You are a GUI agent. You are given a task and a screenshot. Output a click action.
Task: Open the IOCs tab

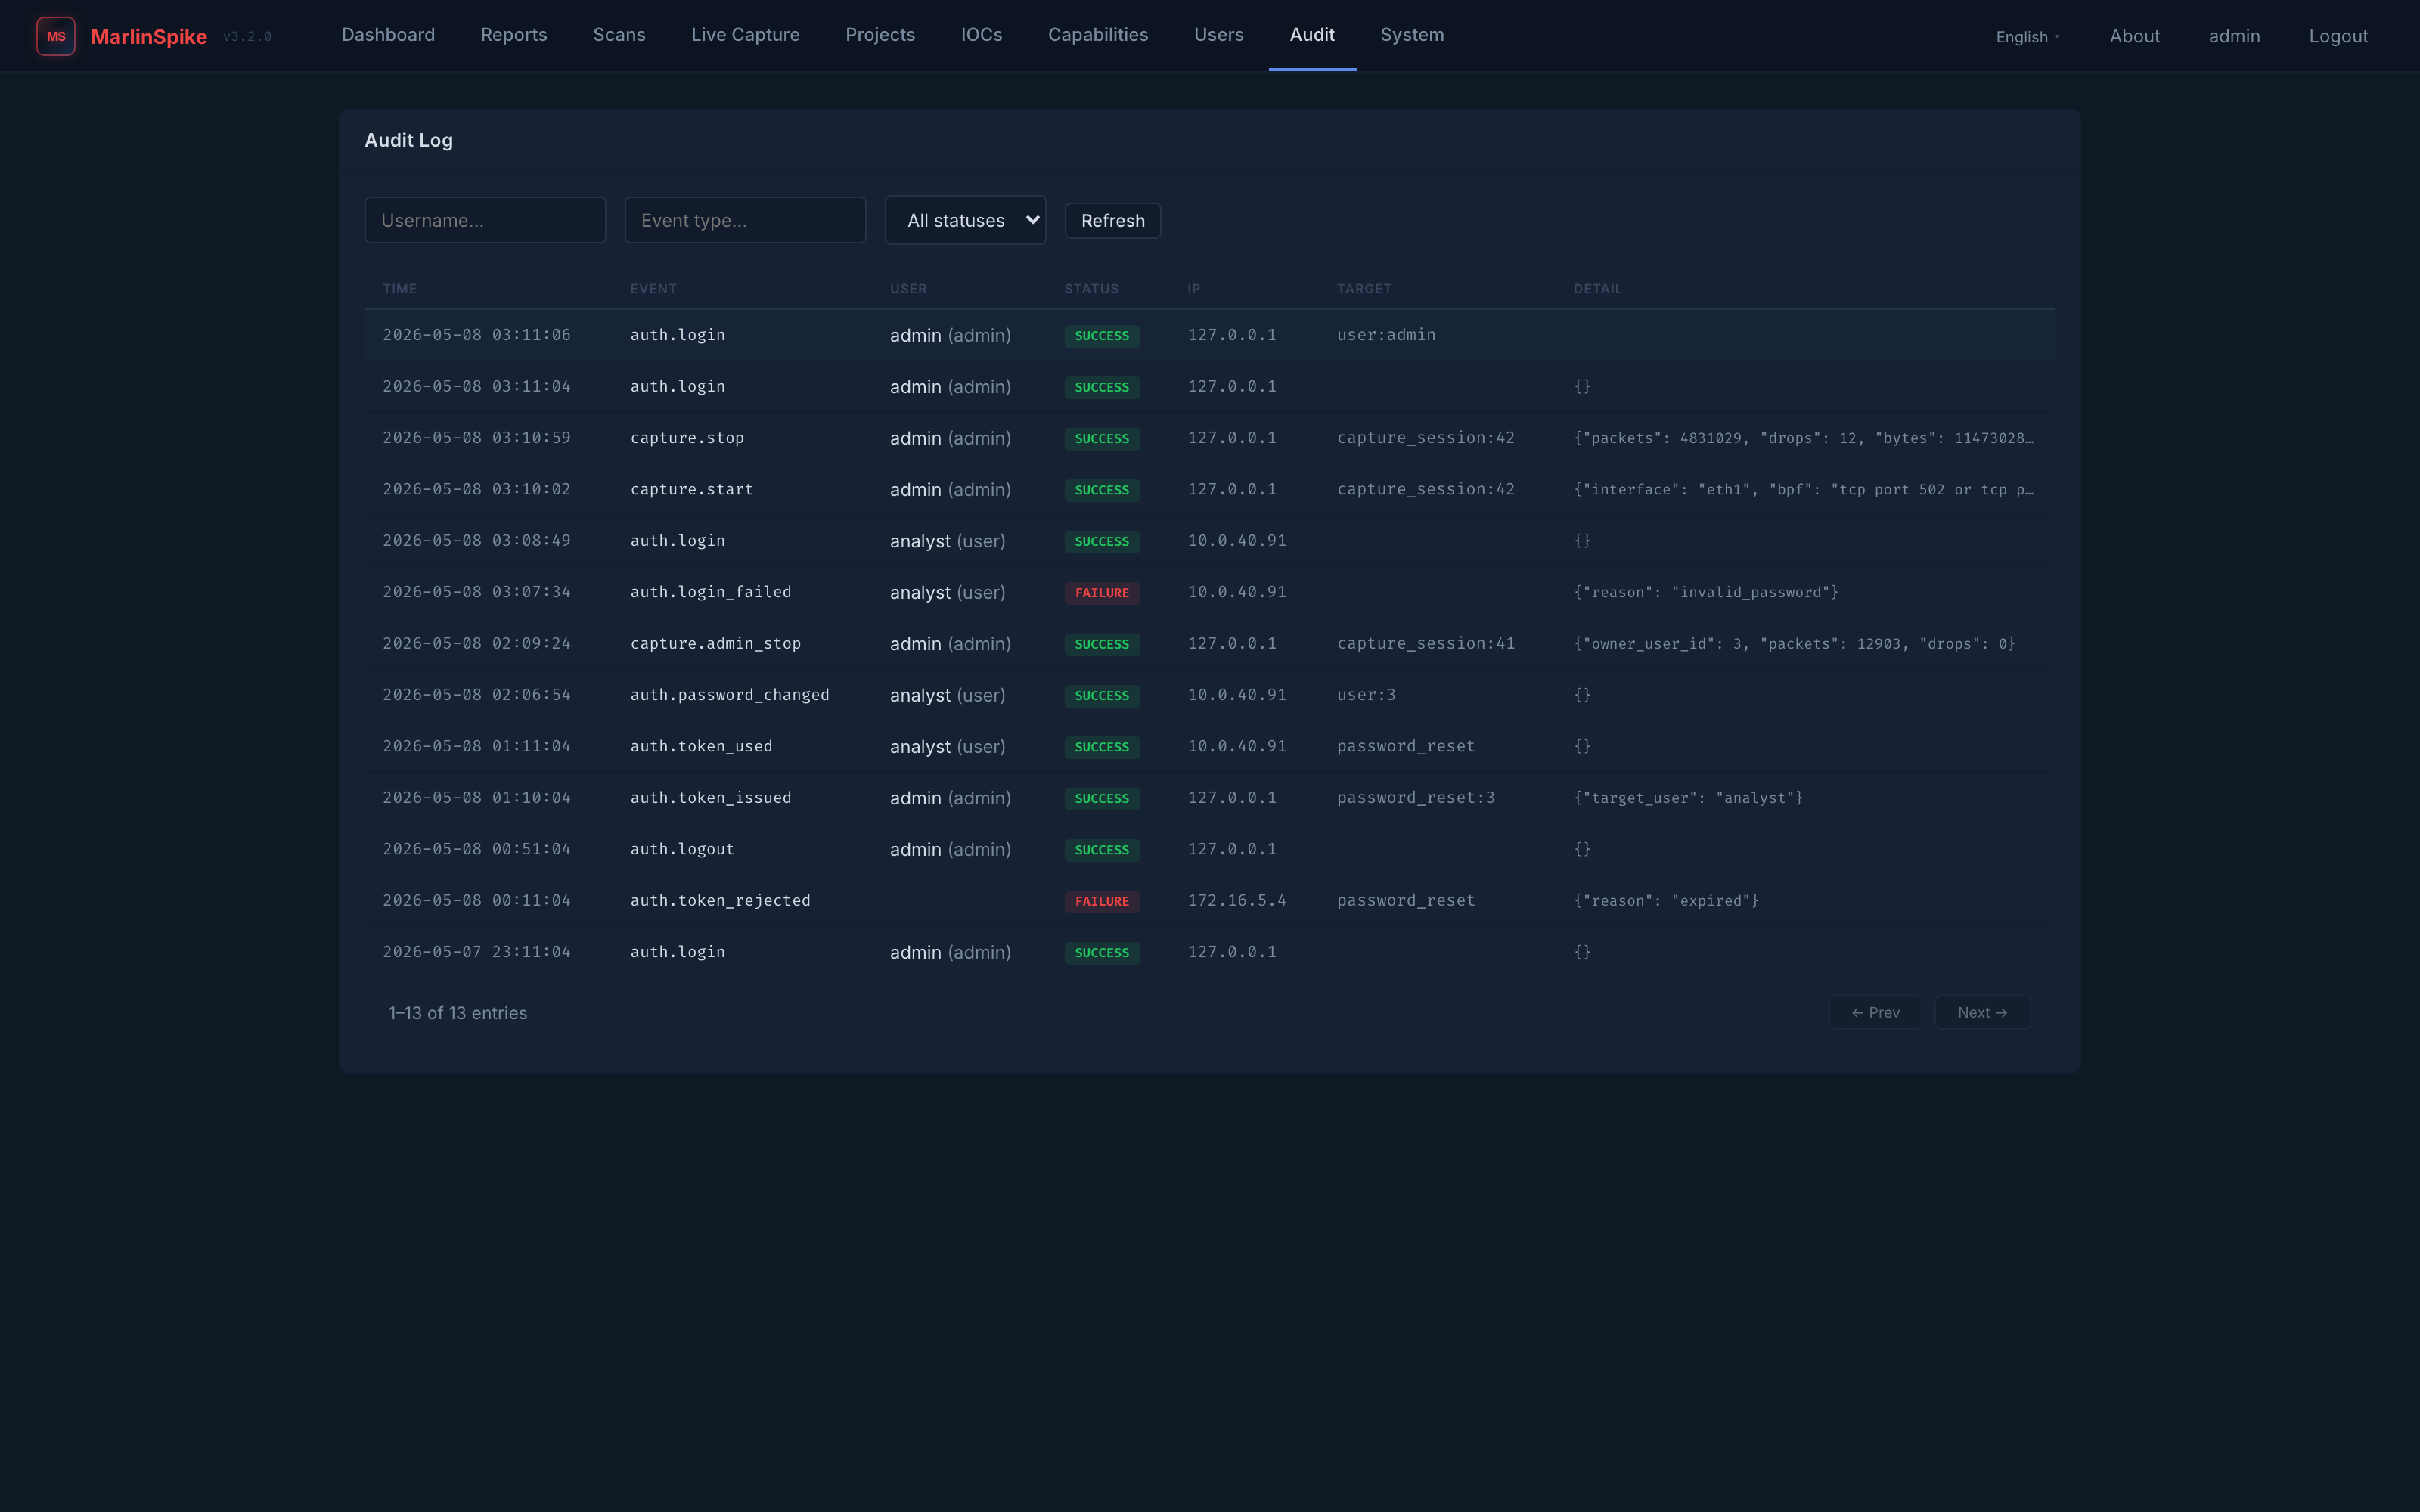[981, 35]
